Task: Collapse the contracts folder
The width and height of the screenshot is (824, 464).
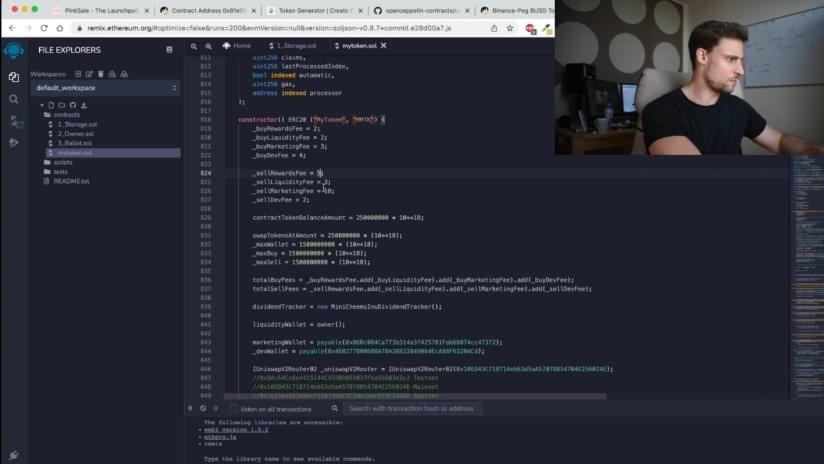Action: click(66, 115)
